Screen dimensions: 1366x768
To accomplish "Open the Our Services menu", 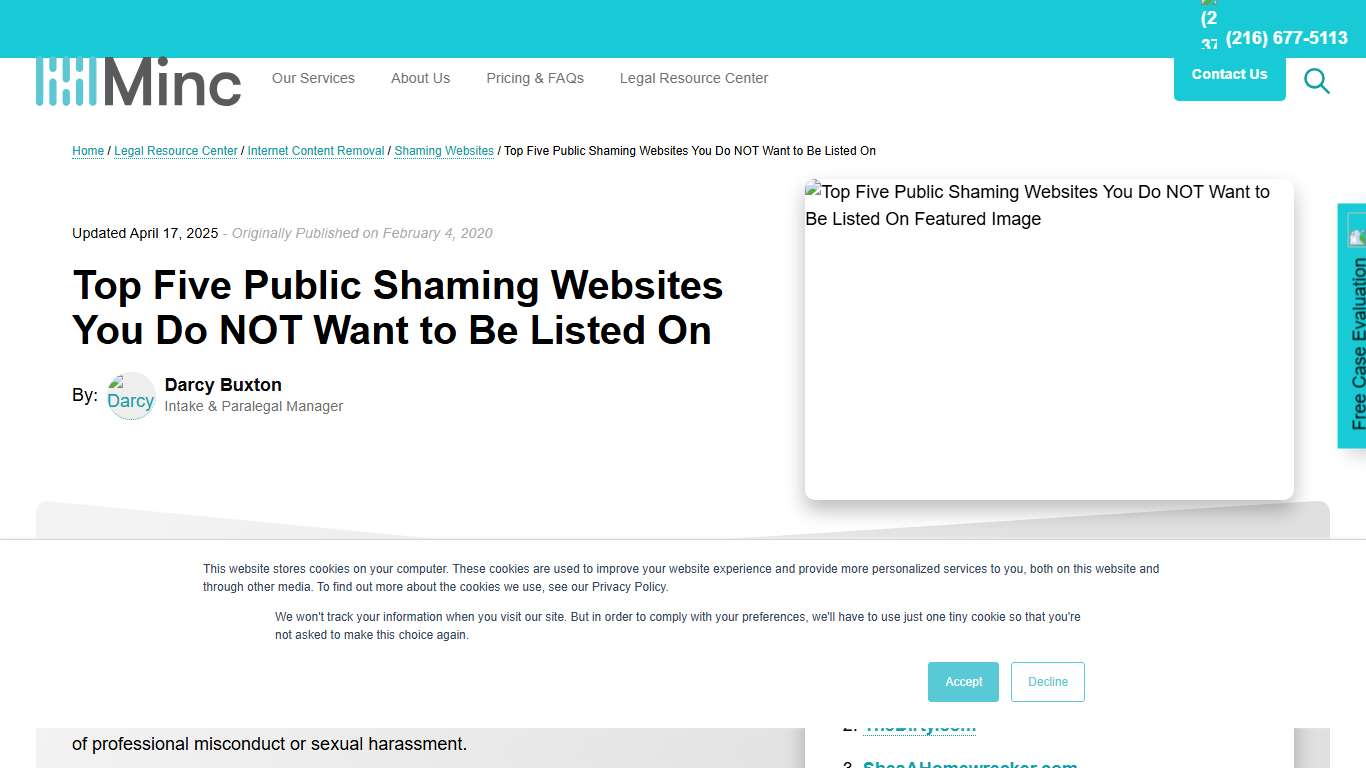I will (x=313, y=78).
